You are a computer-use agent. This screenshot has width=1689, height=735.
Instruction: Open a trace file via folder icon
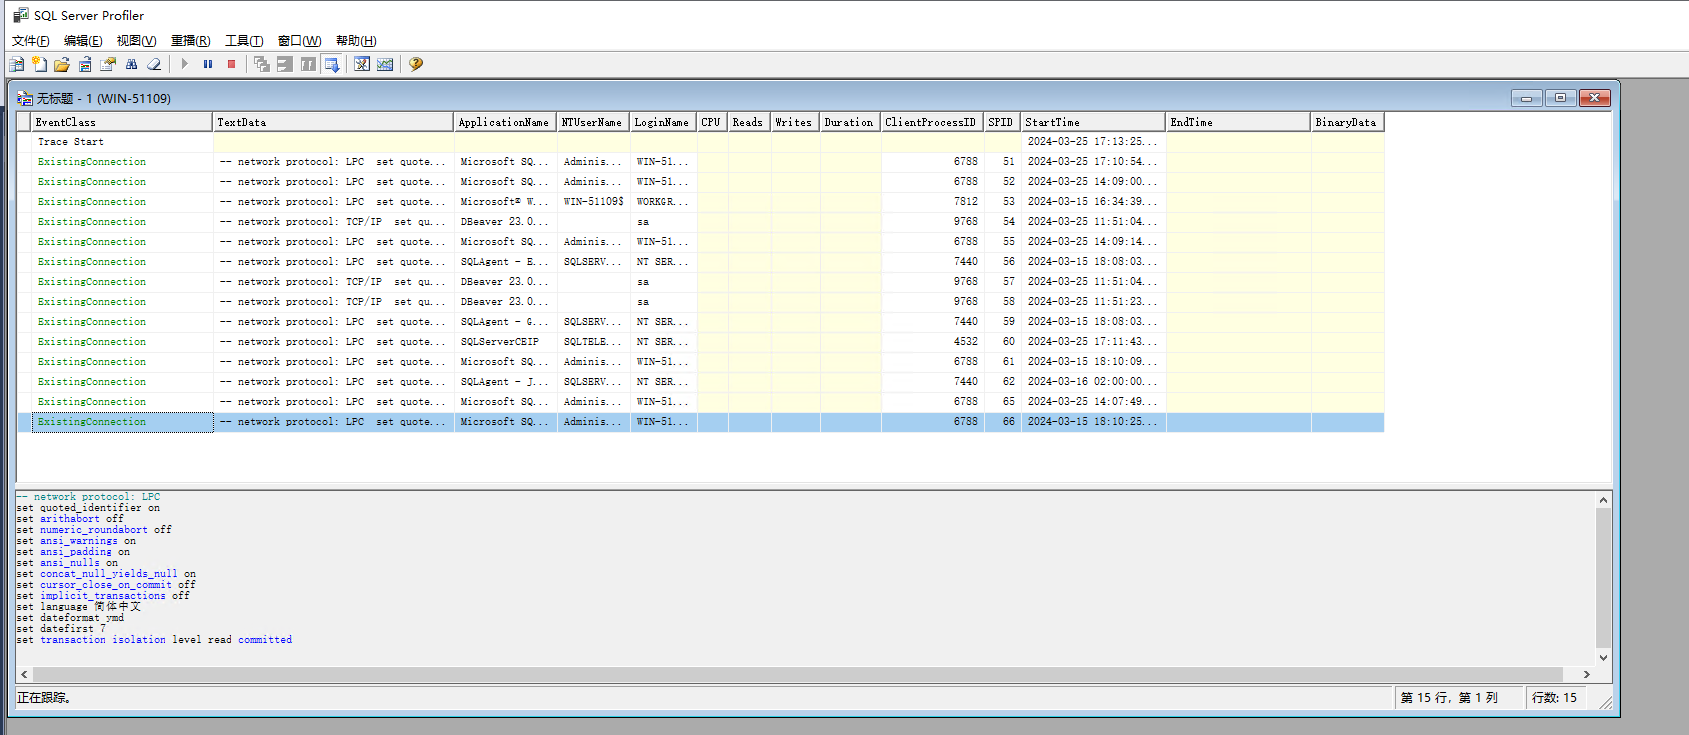[62, 64]
